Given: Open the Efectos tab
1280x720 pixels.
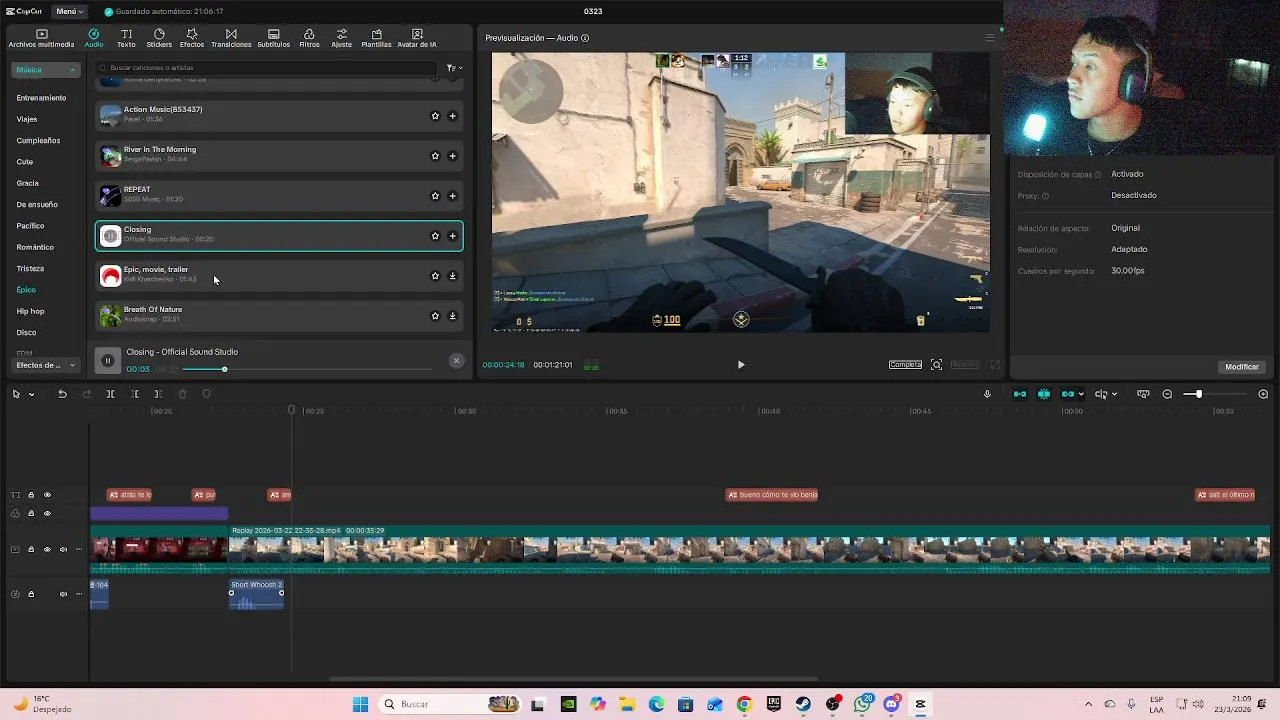Looking at the screenshot, I should pos(192,38).
